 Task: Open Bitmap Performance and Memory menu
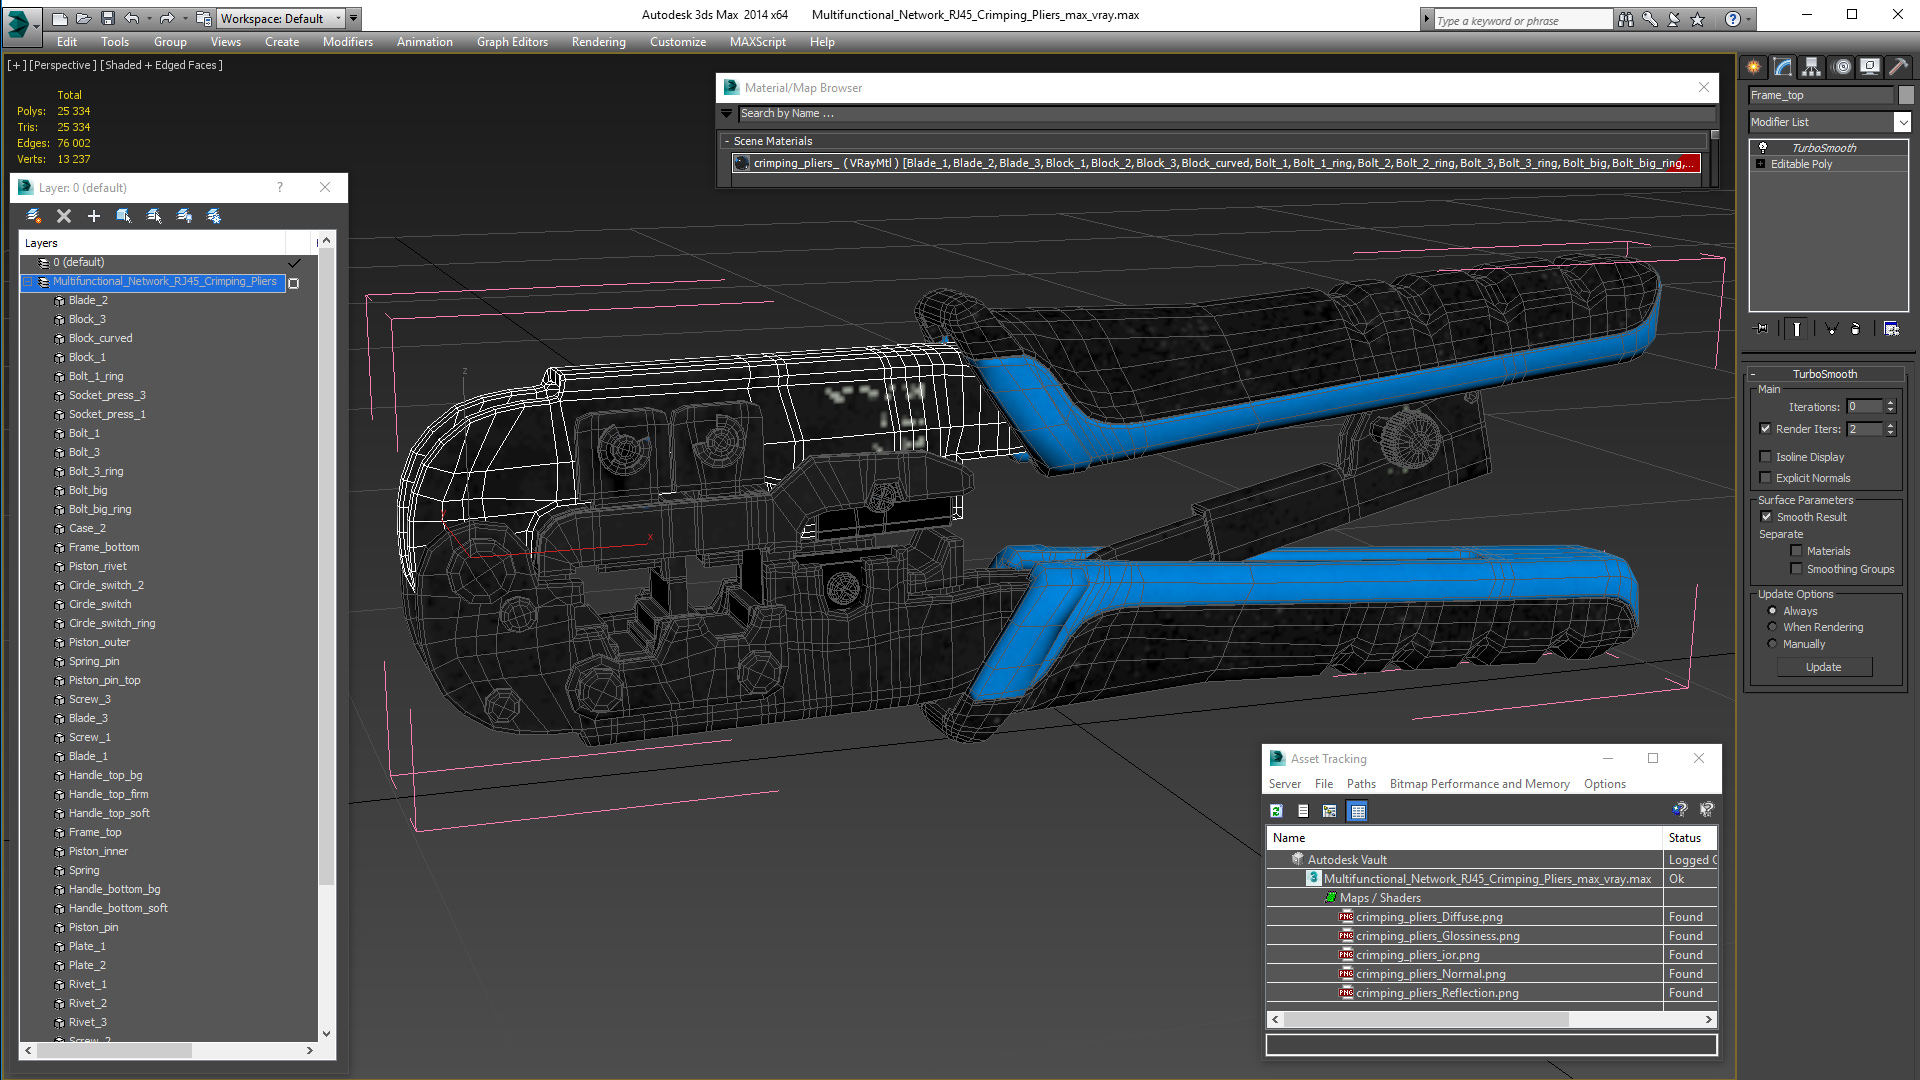click(x=1479, y=784)
